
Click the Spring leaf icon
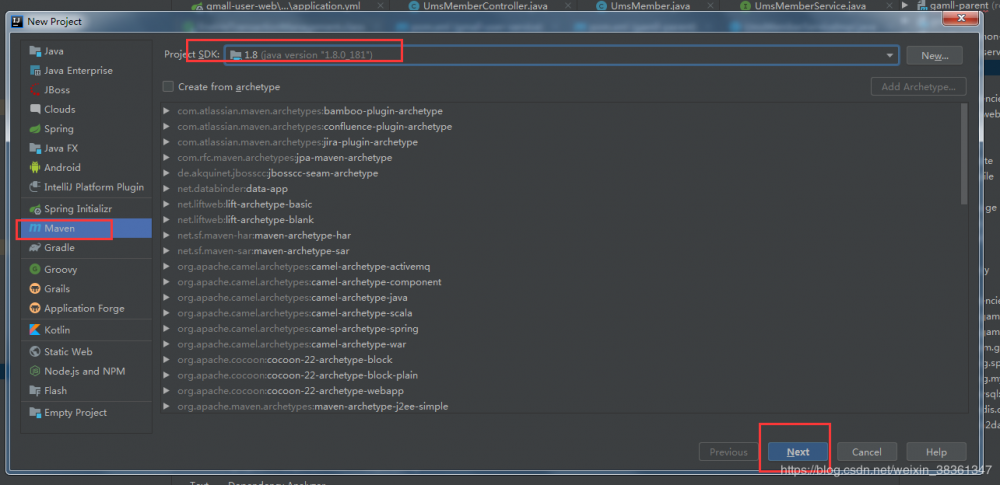pyautogui.click(x=34, y=129)
